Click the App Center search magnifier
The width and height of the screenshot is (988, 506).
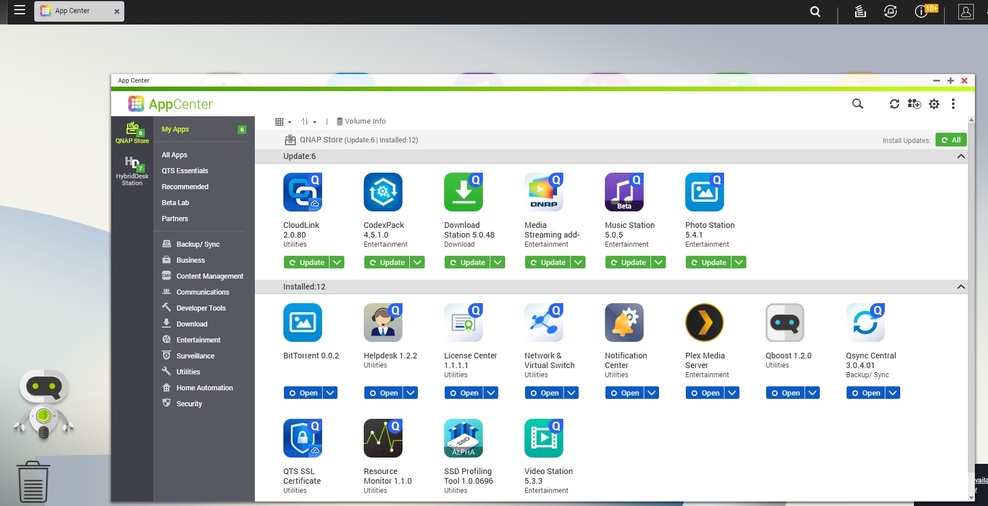coord(858,104)
